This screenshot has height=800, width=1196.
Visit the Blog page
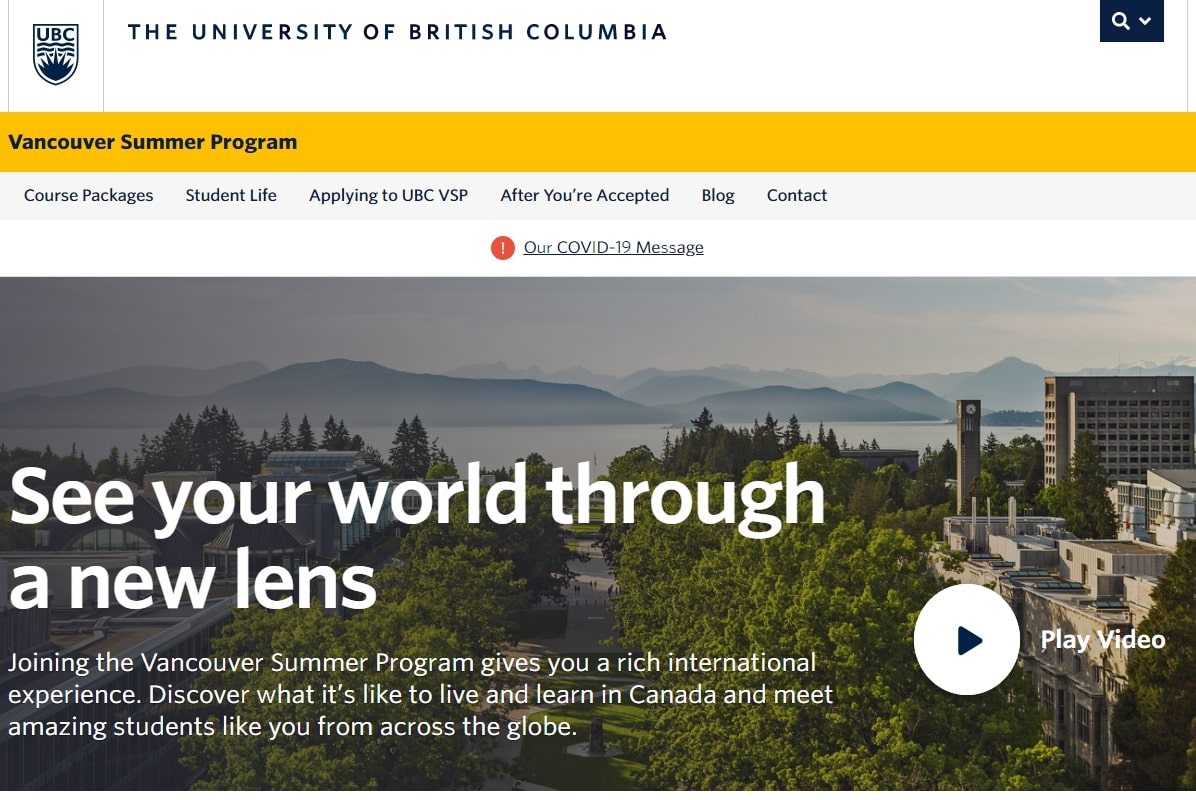point(718,195)
